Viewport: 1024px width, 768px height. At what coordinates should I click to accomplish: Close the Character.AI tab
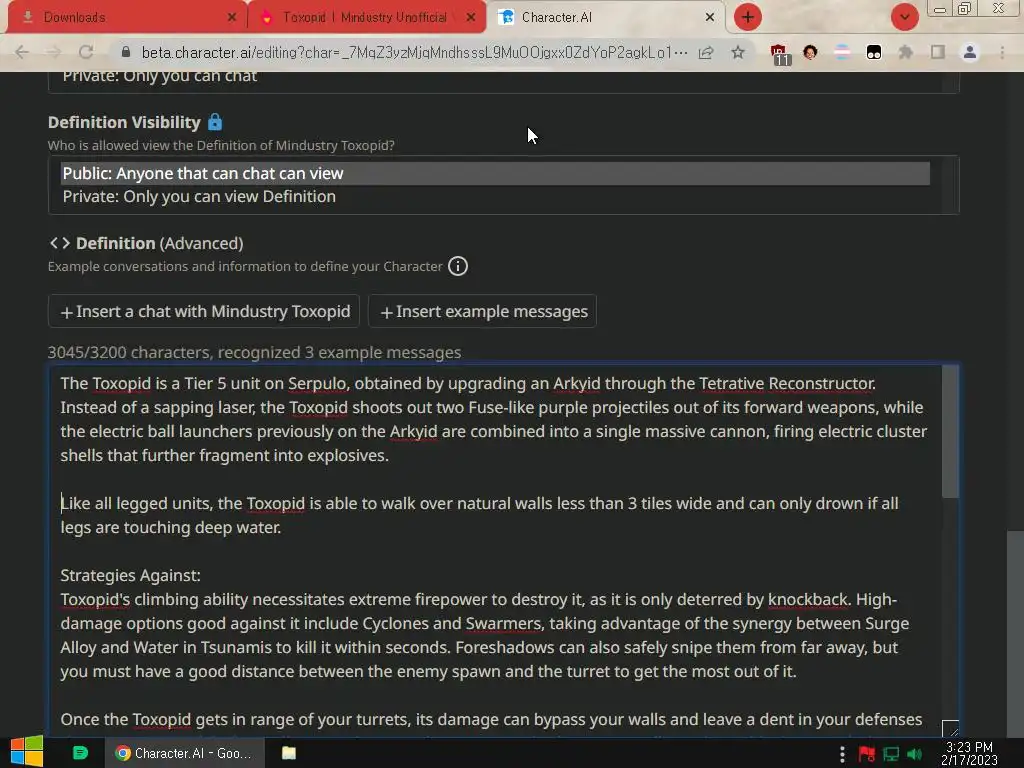[x=710, y=18]
